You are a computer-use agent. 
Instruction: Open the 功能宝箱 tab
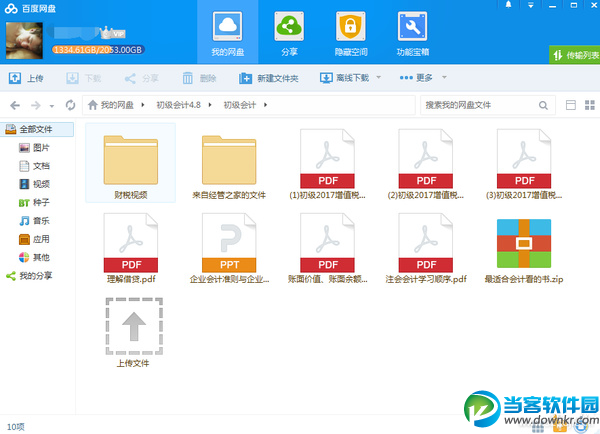[412, 34]
